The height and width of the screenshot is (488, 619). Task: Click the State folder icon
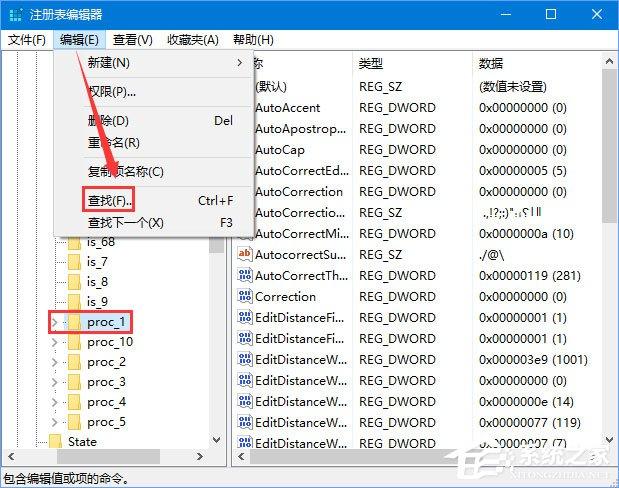(x=55, y=441)
